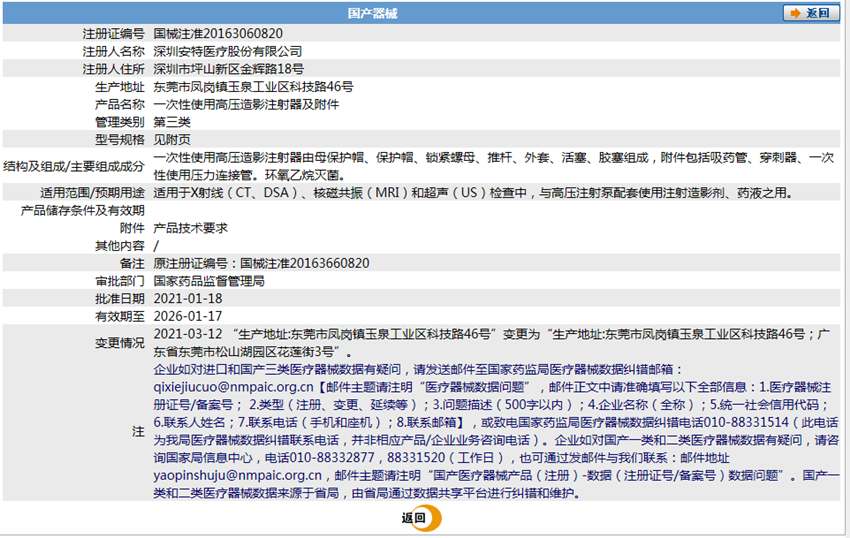Click the 变更情况 row label

(x=120, y=343)
